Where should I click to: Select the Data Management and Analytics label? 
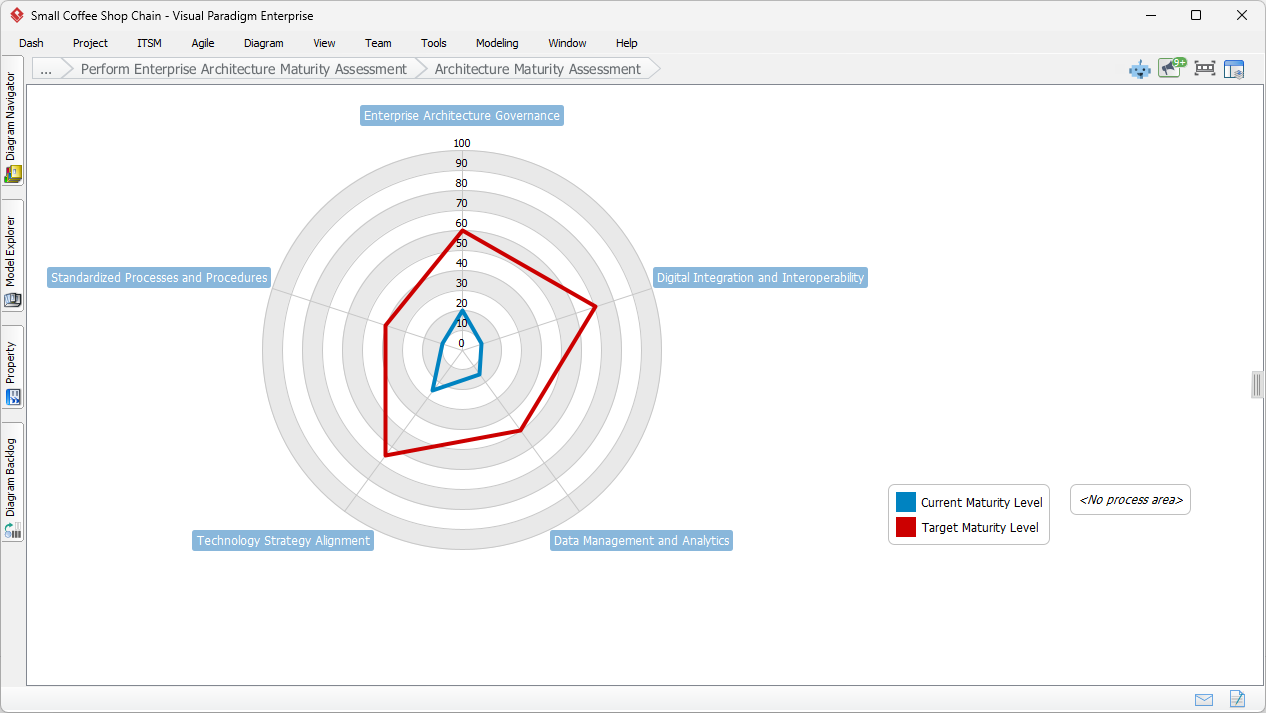point(641,540)
